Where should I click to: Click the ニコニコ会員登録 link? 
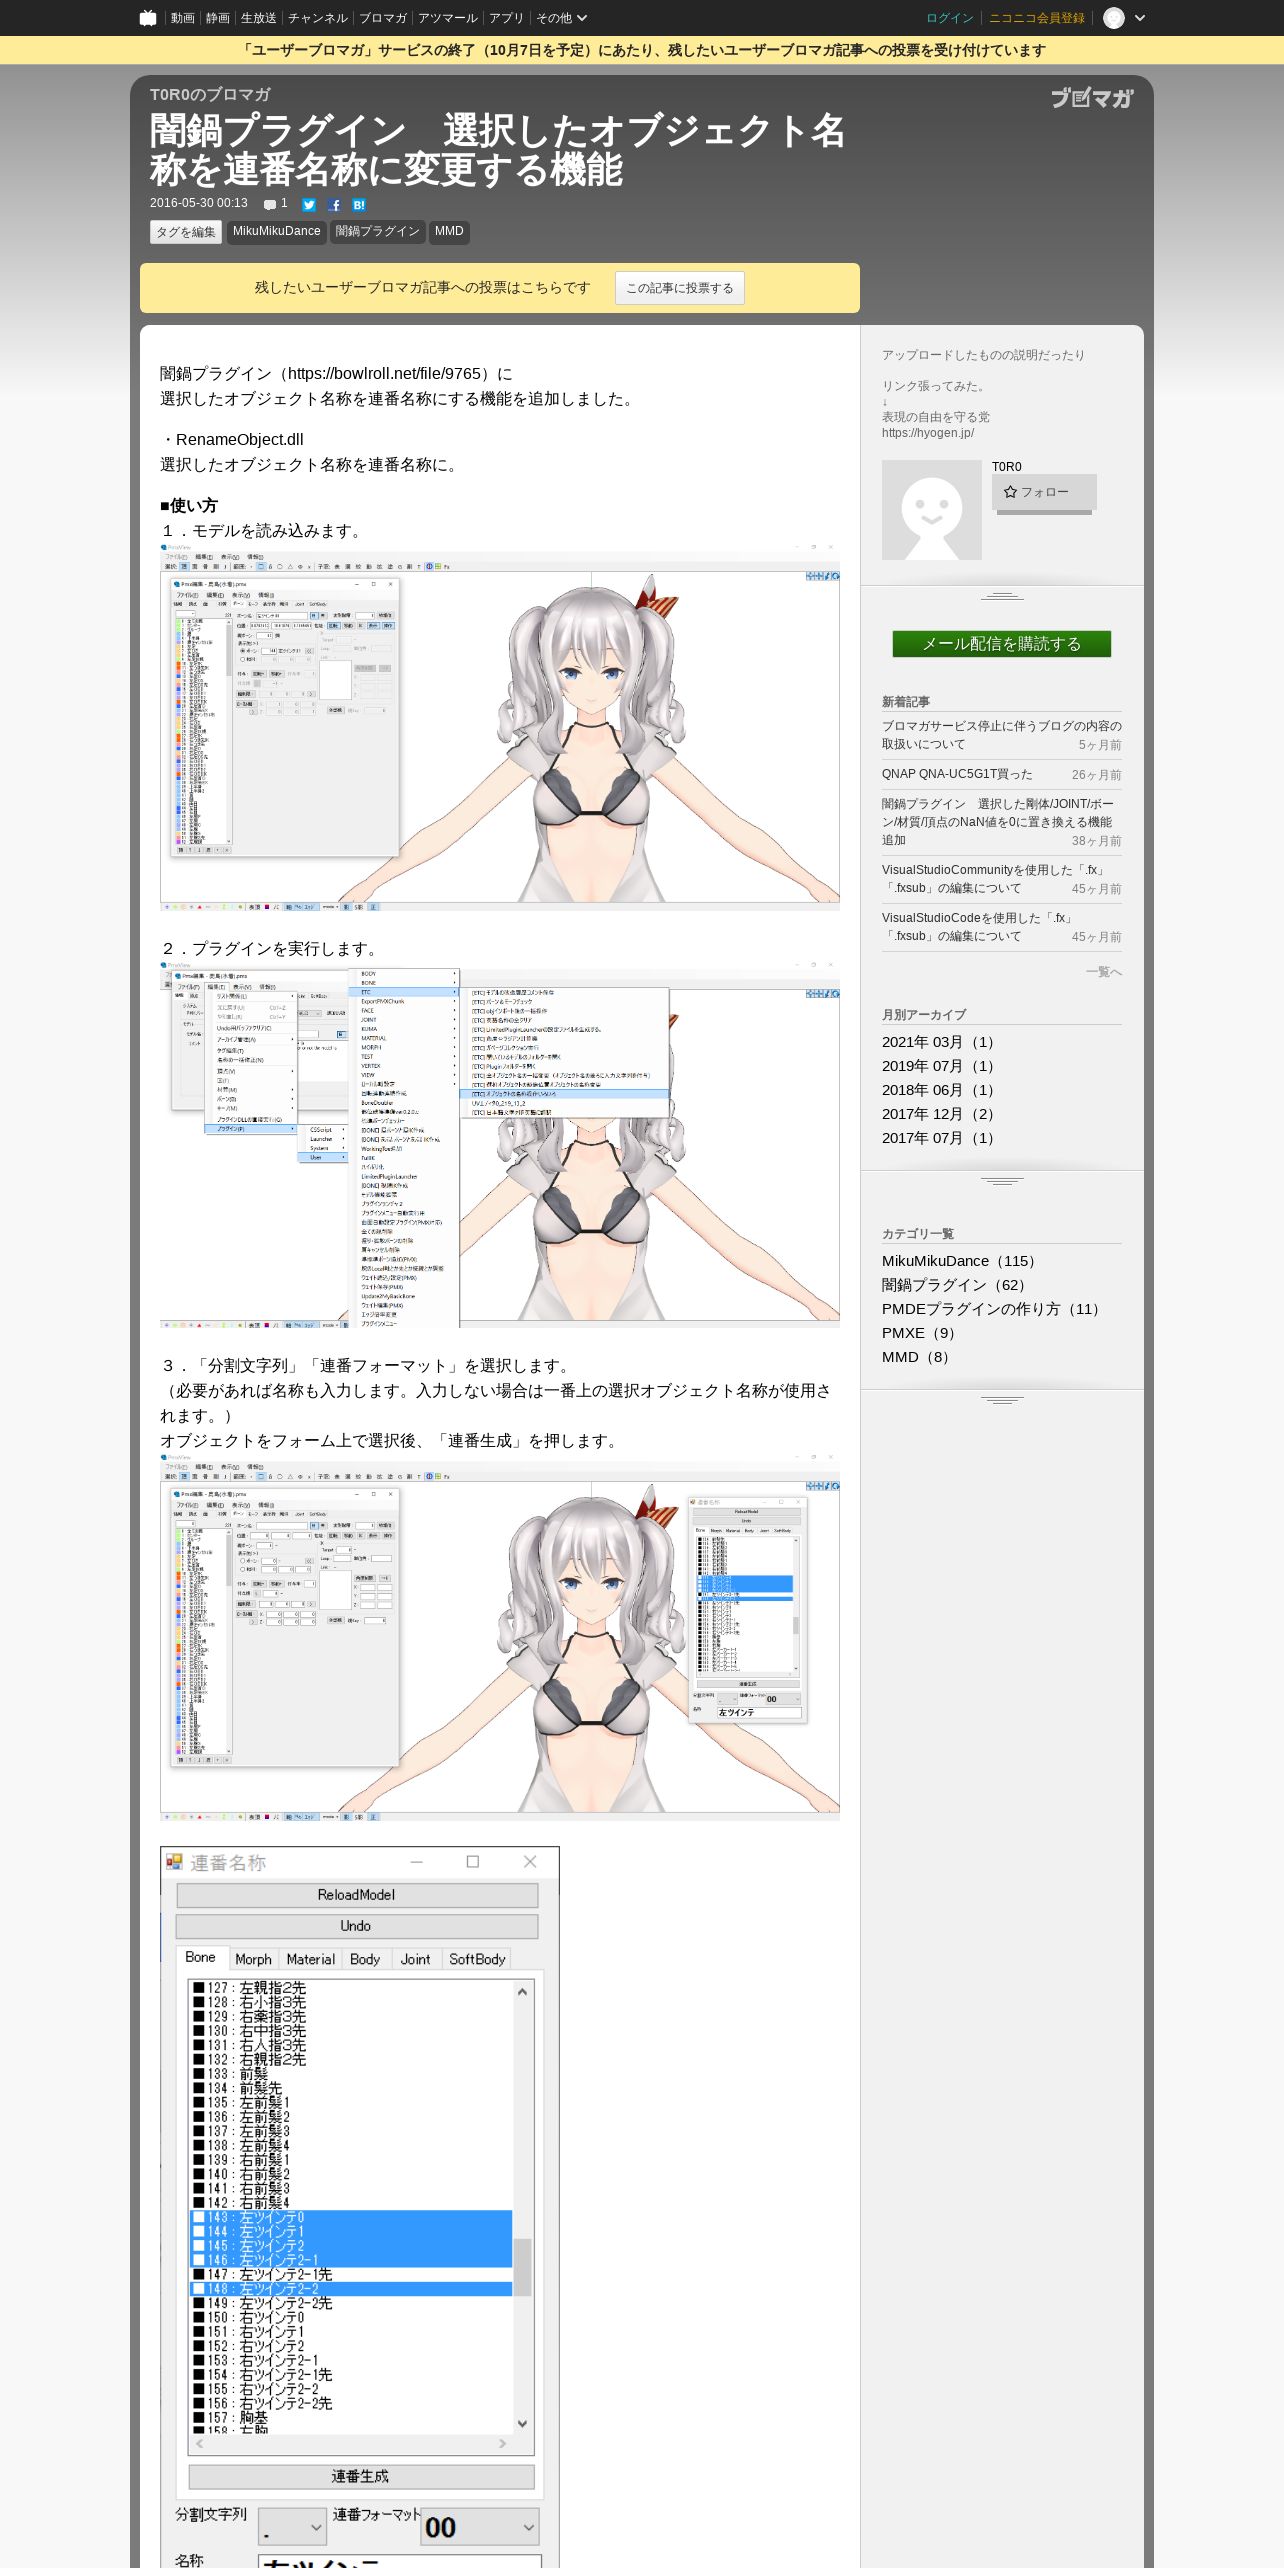1037,18
